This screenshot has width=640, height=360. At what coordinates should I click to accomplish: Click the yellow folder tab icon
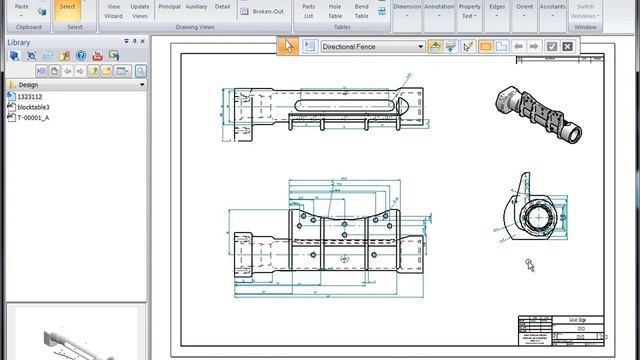[x=64, y=56]
